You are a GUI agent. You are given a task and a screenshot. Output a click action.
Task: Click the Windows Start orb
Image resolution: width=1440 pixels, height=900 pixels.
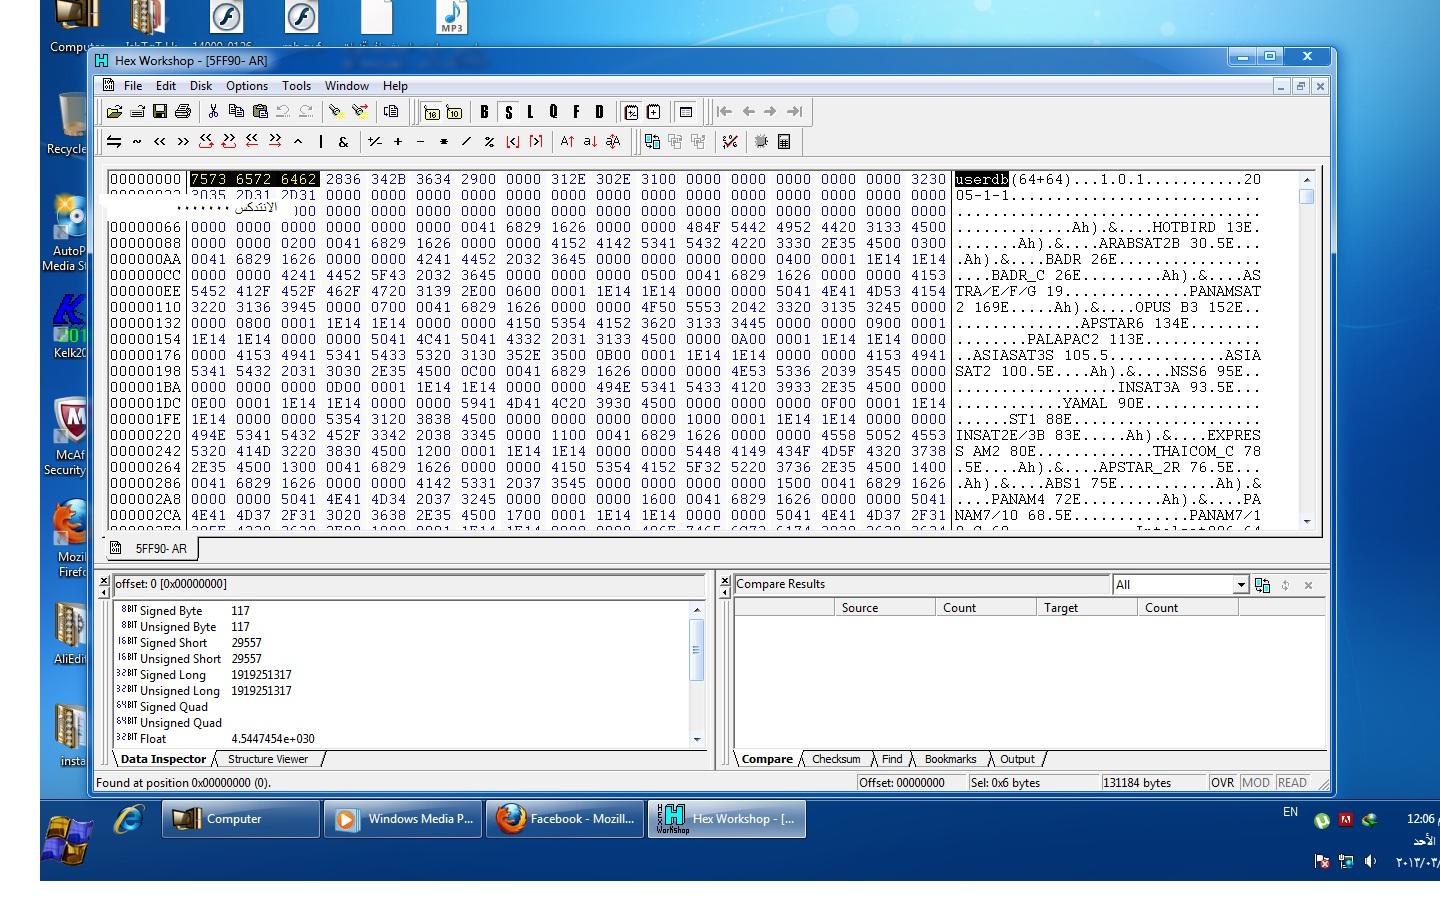pos(67,839)
